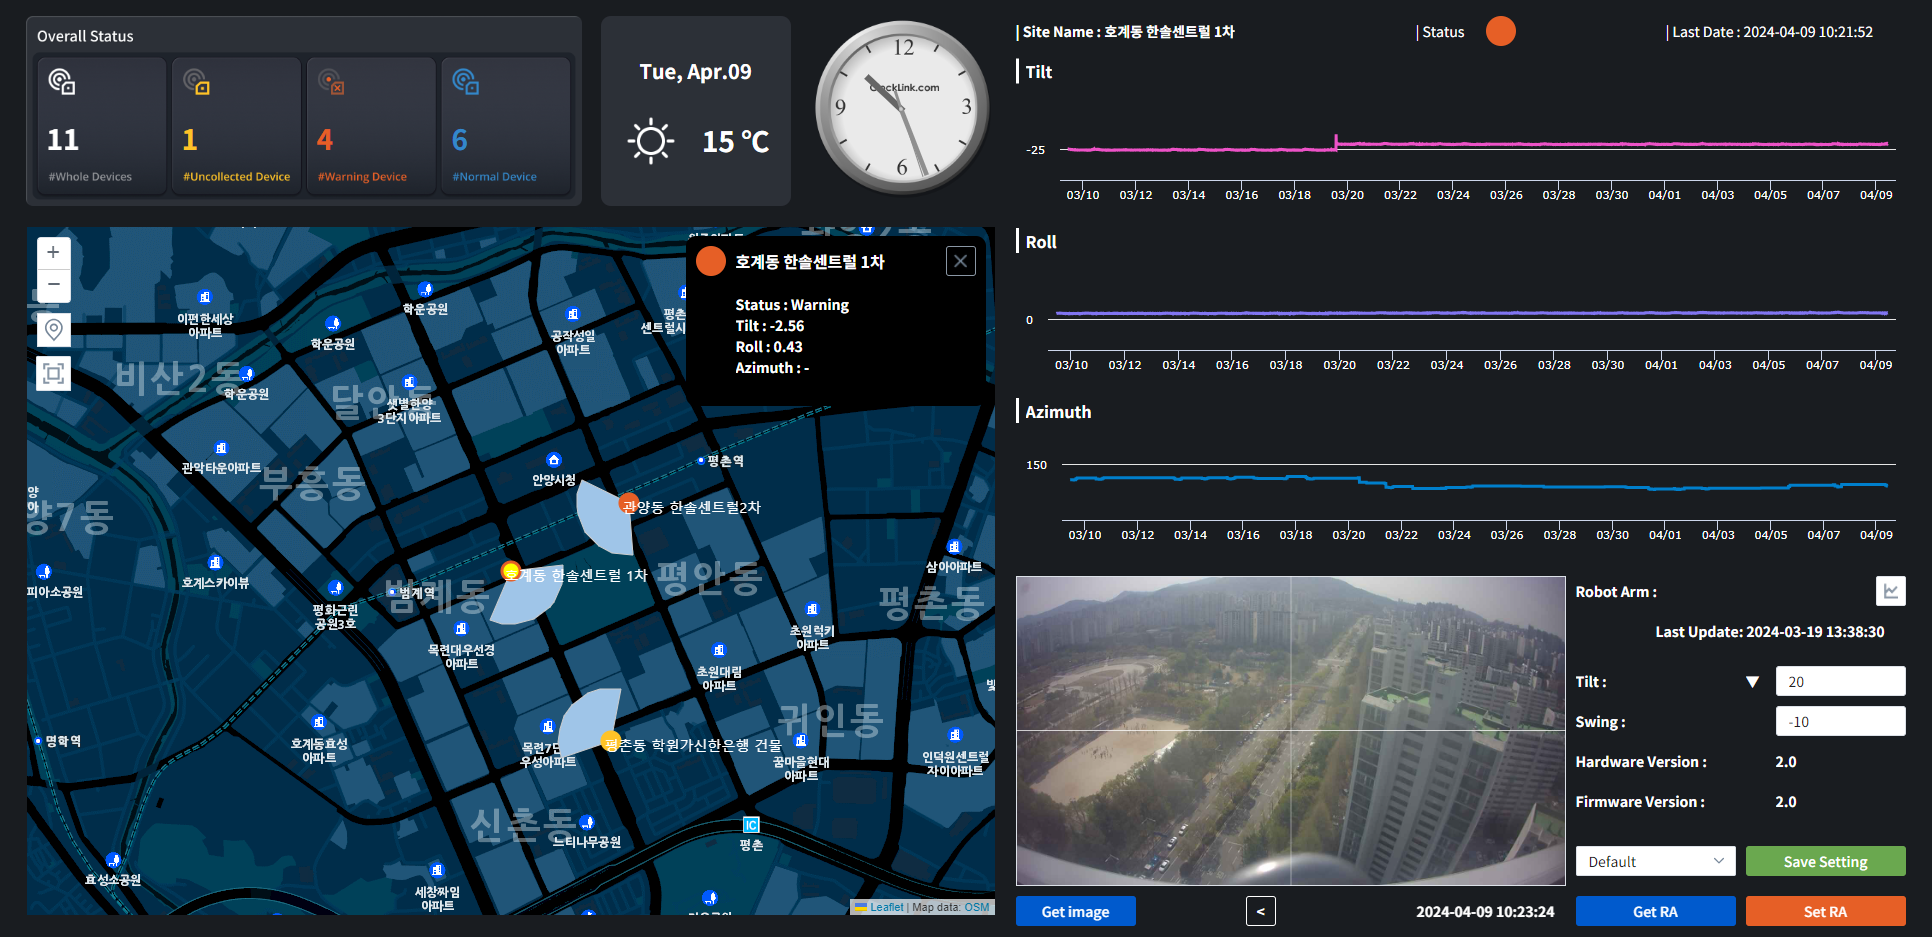Expand the Tilt dropdown triangle
Viewport: 1932px width, 937px height.
tap(1752, 682)
